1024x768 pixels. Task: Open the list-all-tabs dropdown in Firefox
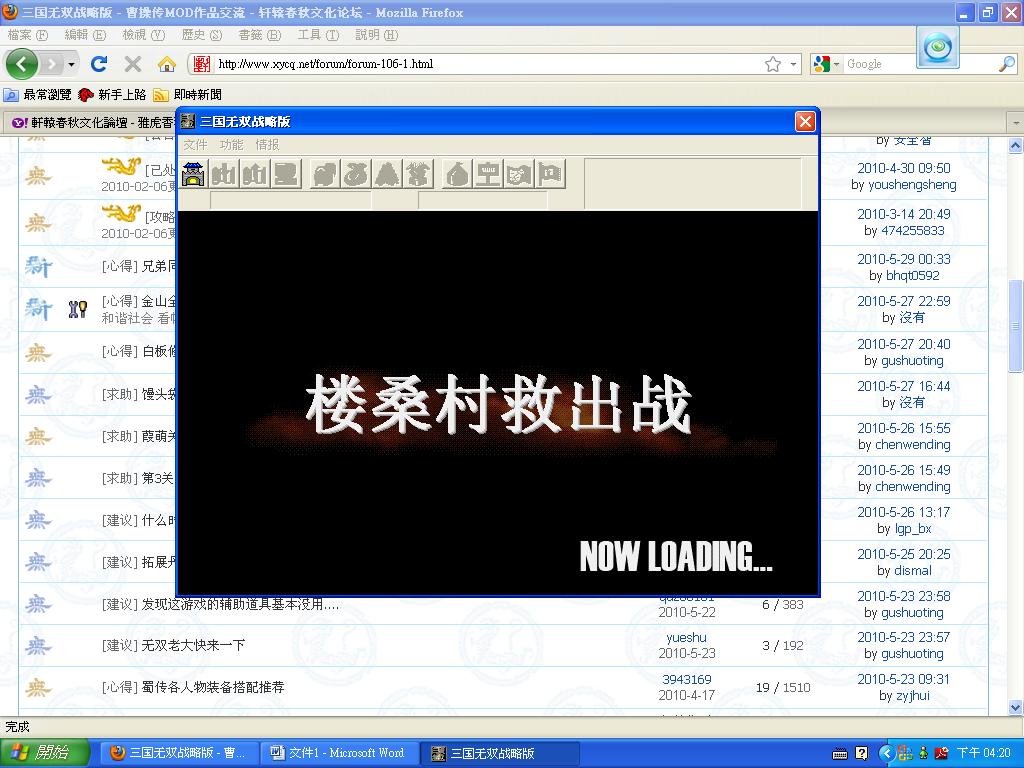tap(1016, 122)
